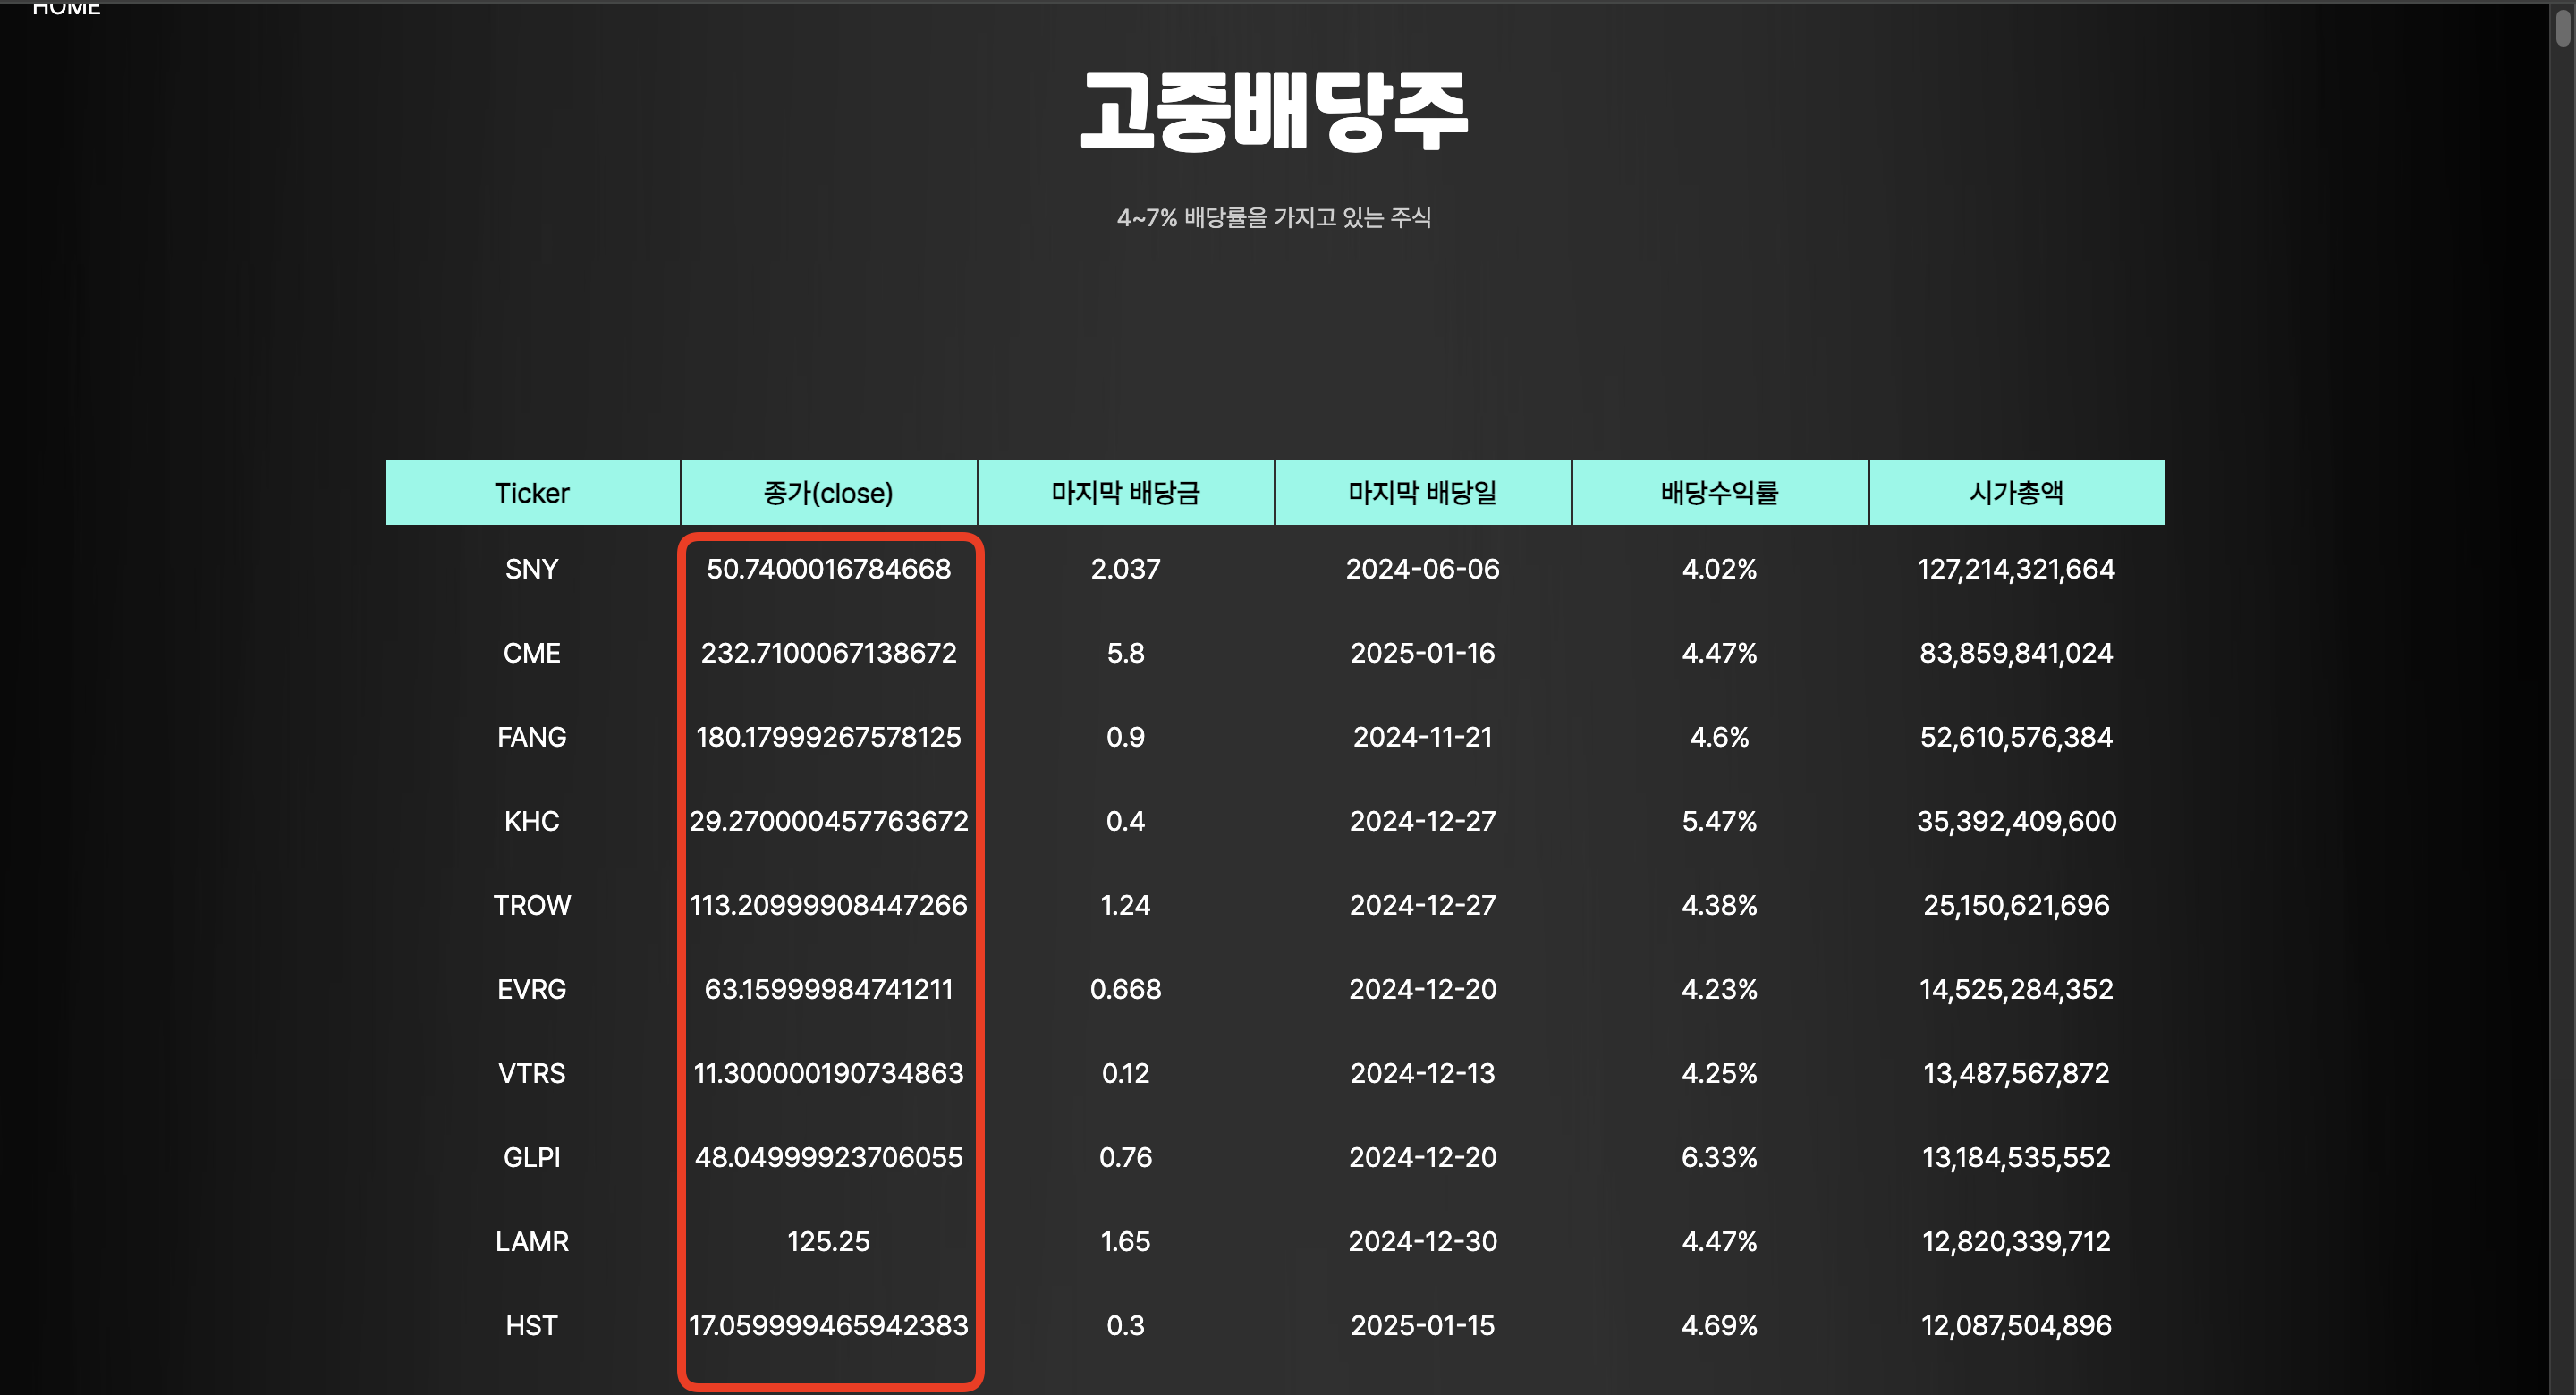Viewport: 2576px width, 1395px height.
Task: Click the market cap 52,610,576,384
Action: (x=2017, y=737)
